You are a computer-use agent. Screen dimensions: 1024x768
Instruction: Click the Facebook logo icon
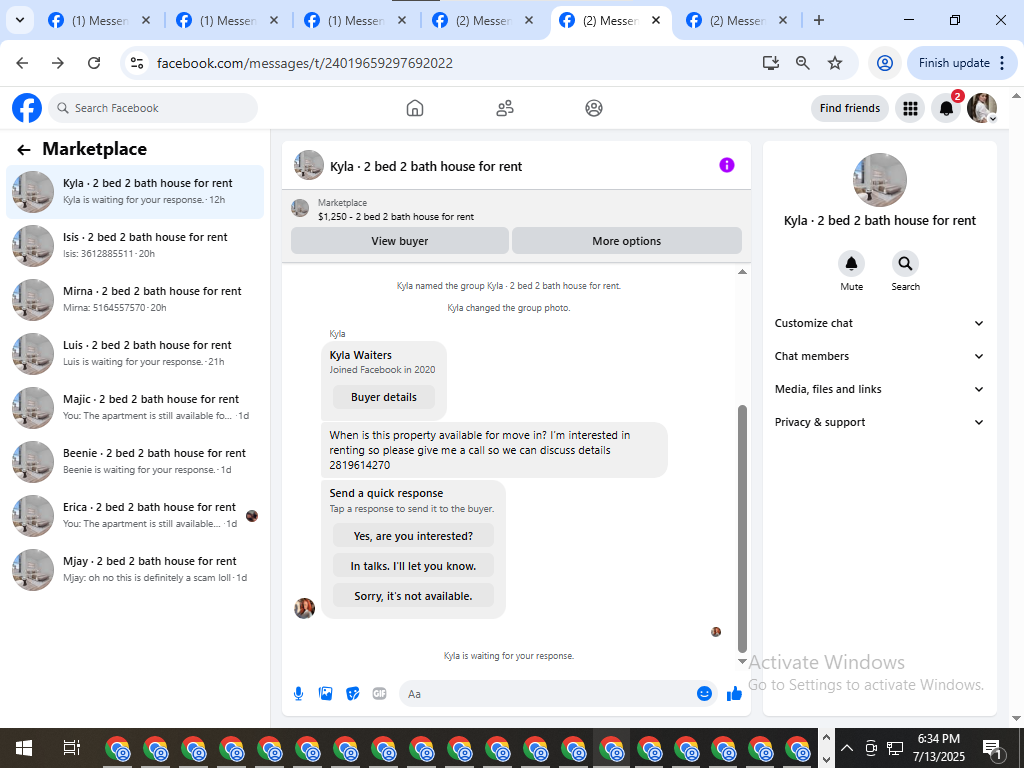(27, 108)
